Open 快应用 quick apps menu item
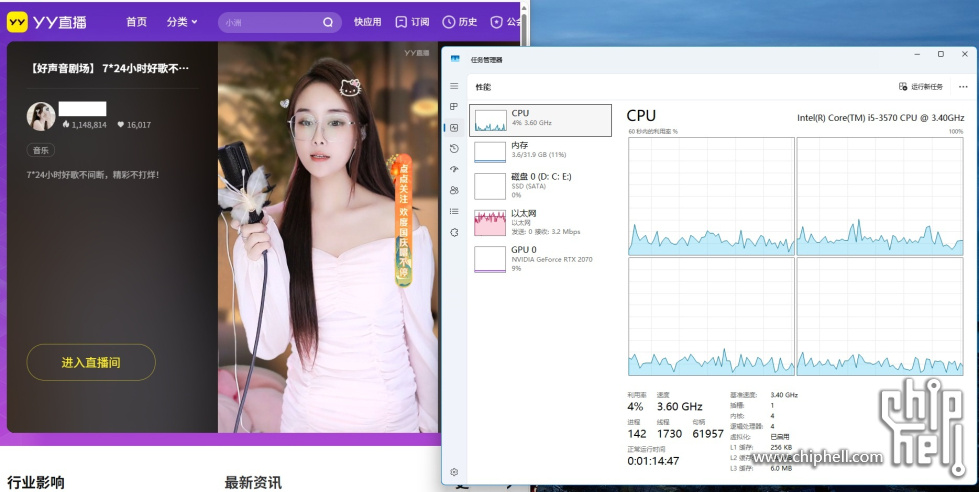Image resolution: width=979 pixels, height=492 pixels. pyautogui.click(x=367, y=21)
